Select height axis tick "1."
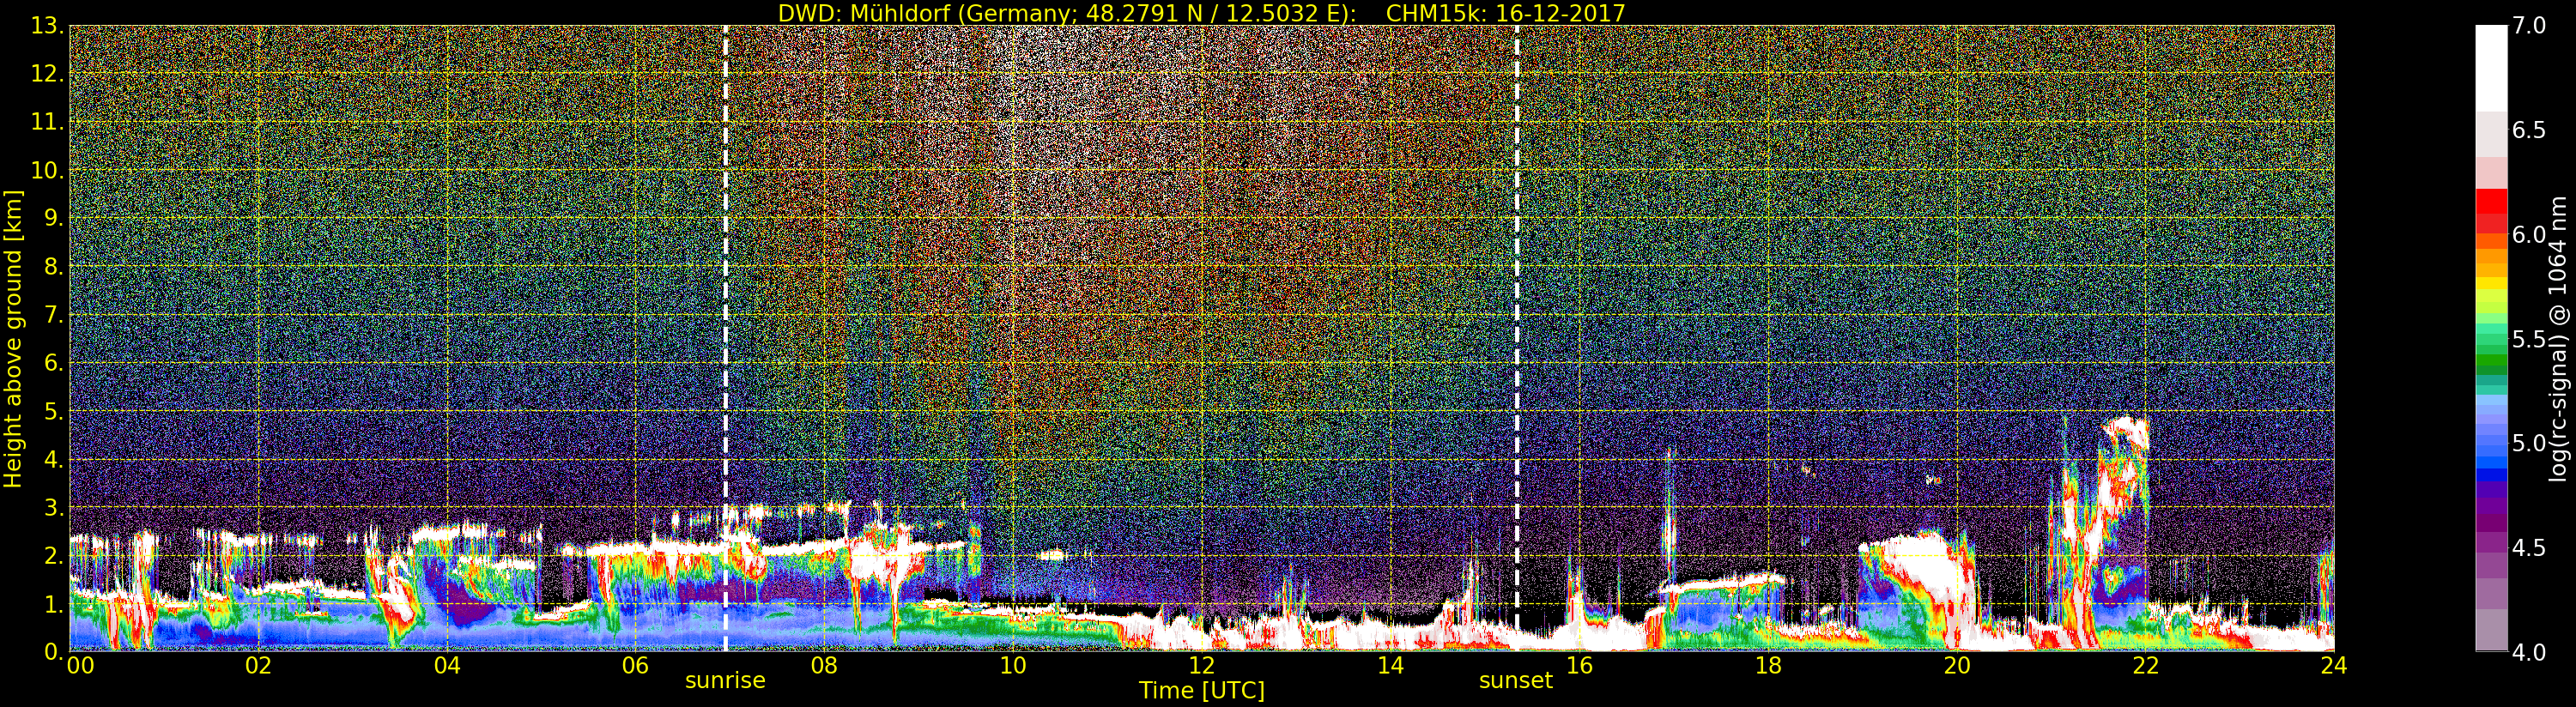Screen dimensions: 2576x707 (53, 603)
